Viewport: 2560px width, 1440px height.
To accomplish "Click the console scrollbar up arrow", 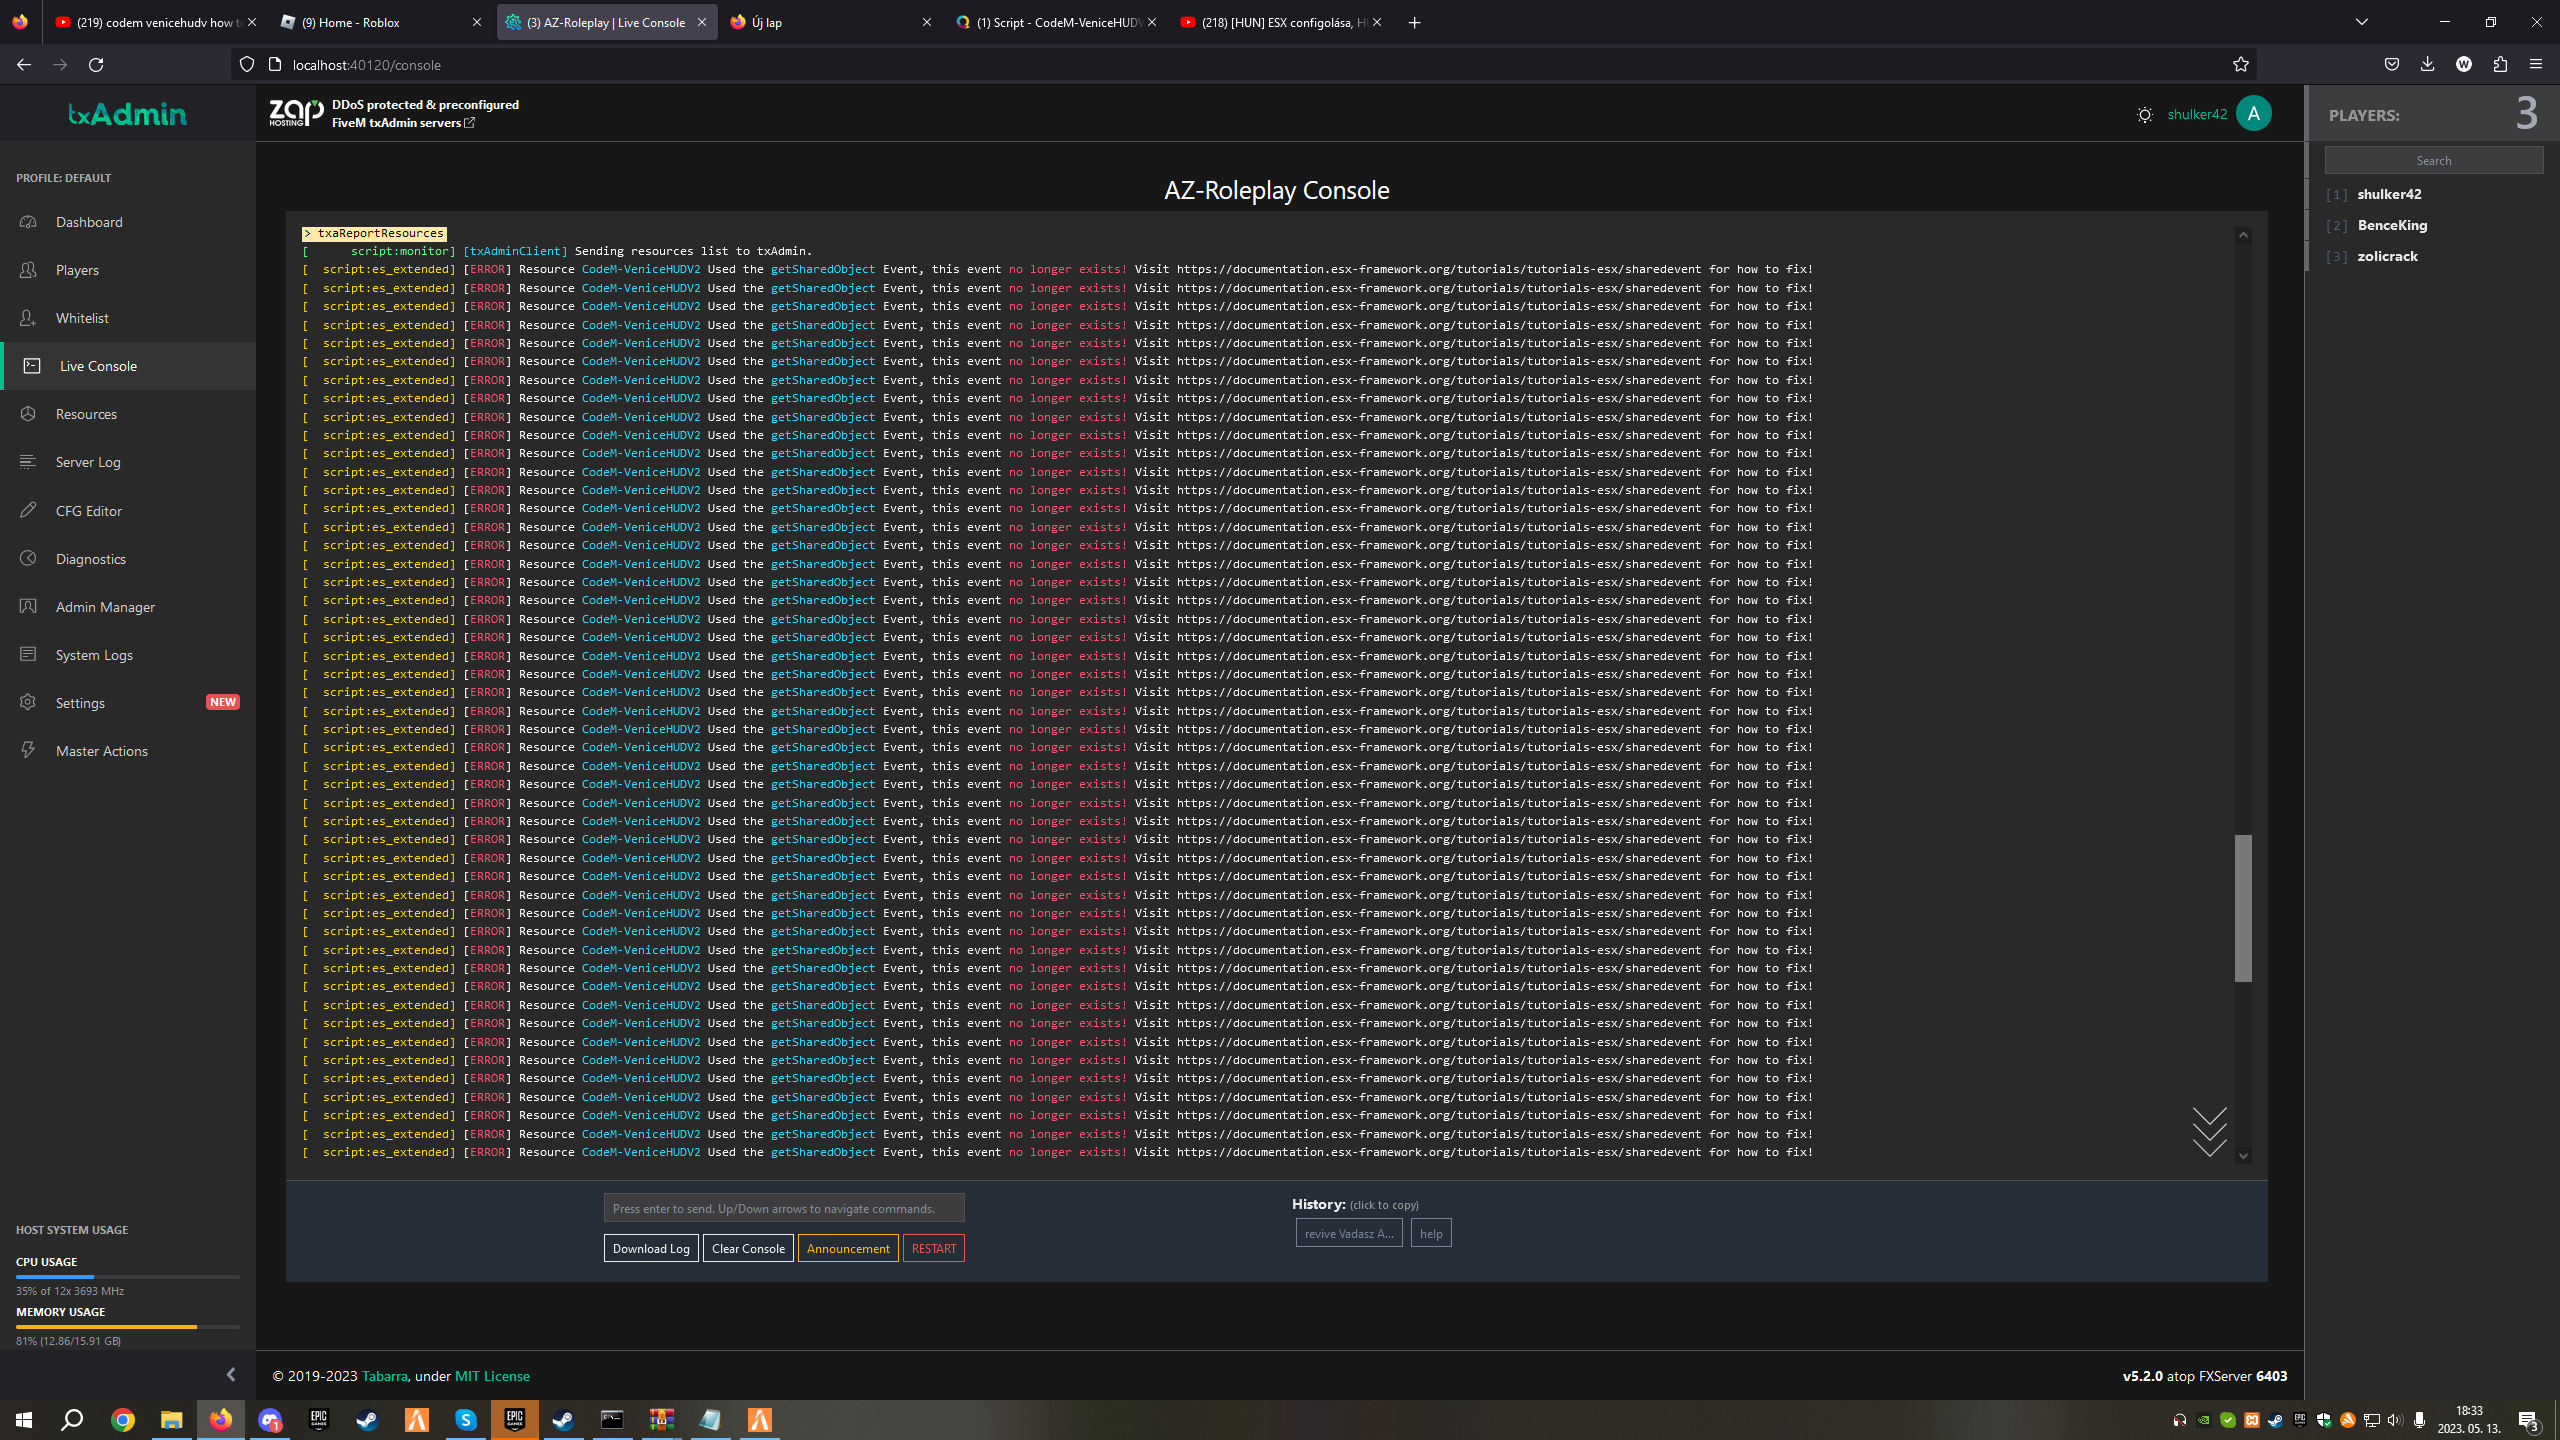I will click(2243, 235).
